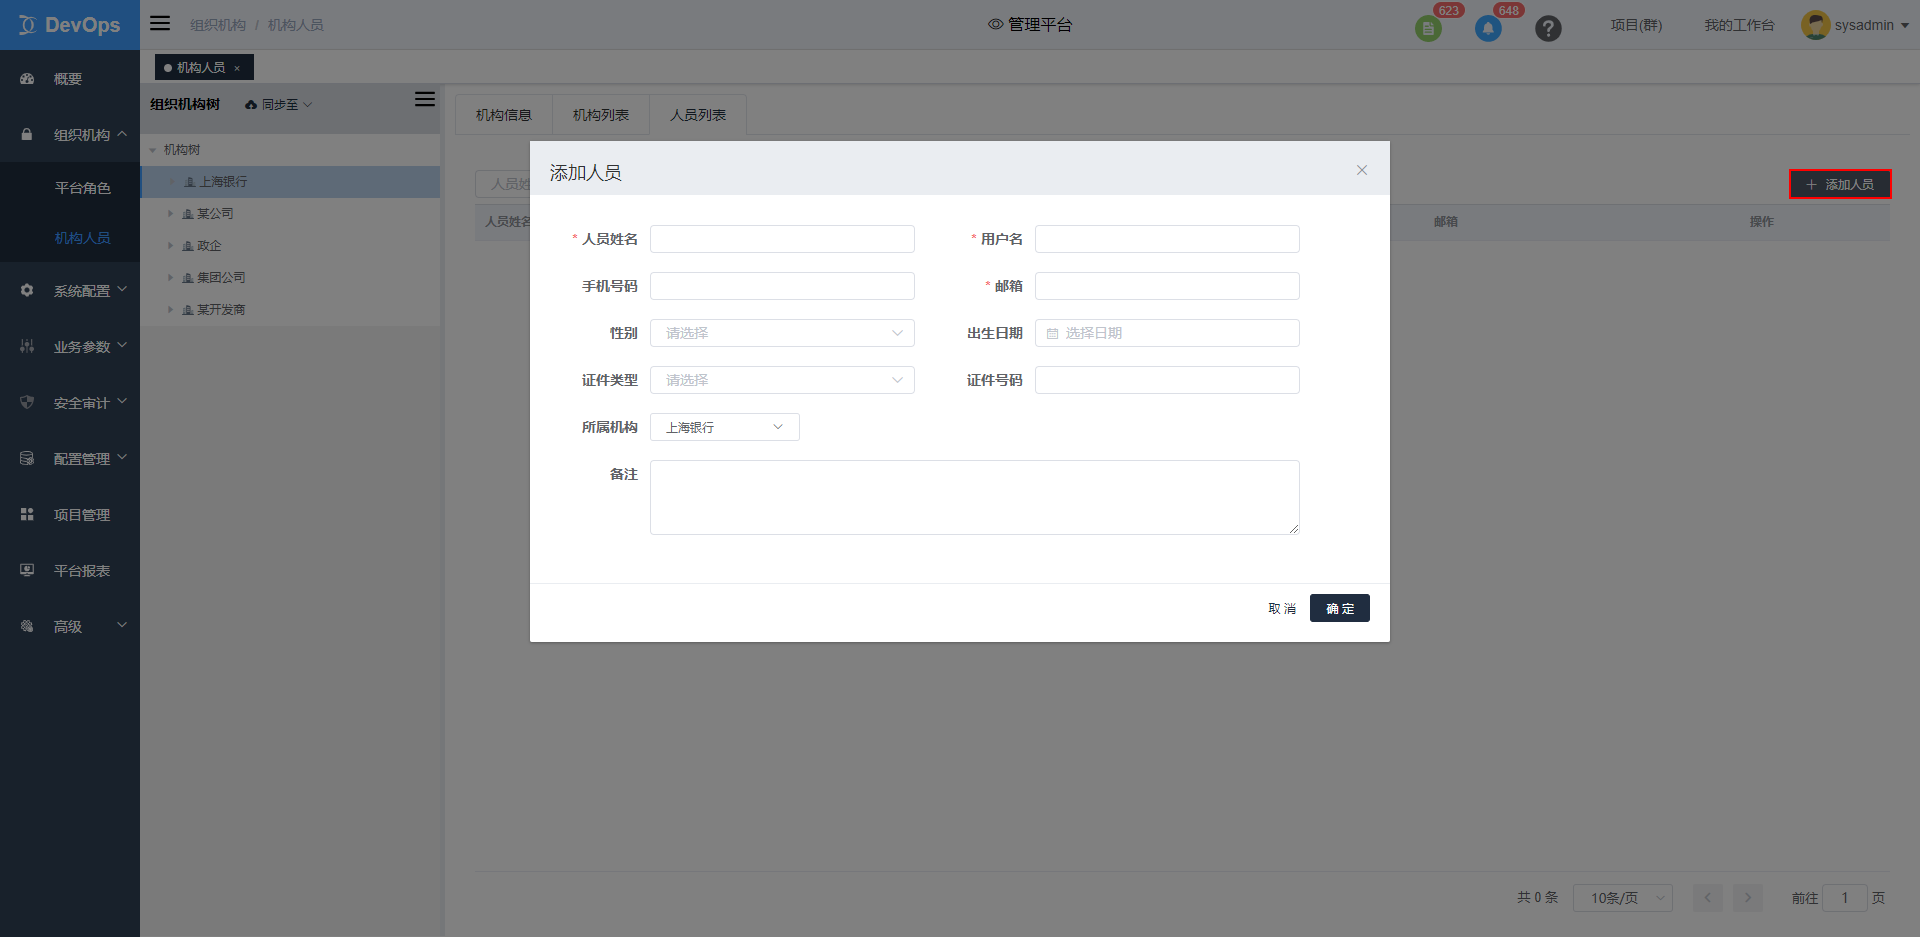Click the DevOps logo
Screen dimensions: 1920x937
(69, 25)
